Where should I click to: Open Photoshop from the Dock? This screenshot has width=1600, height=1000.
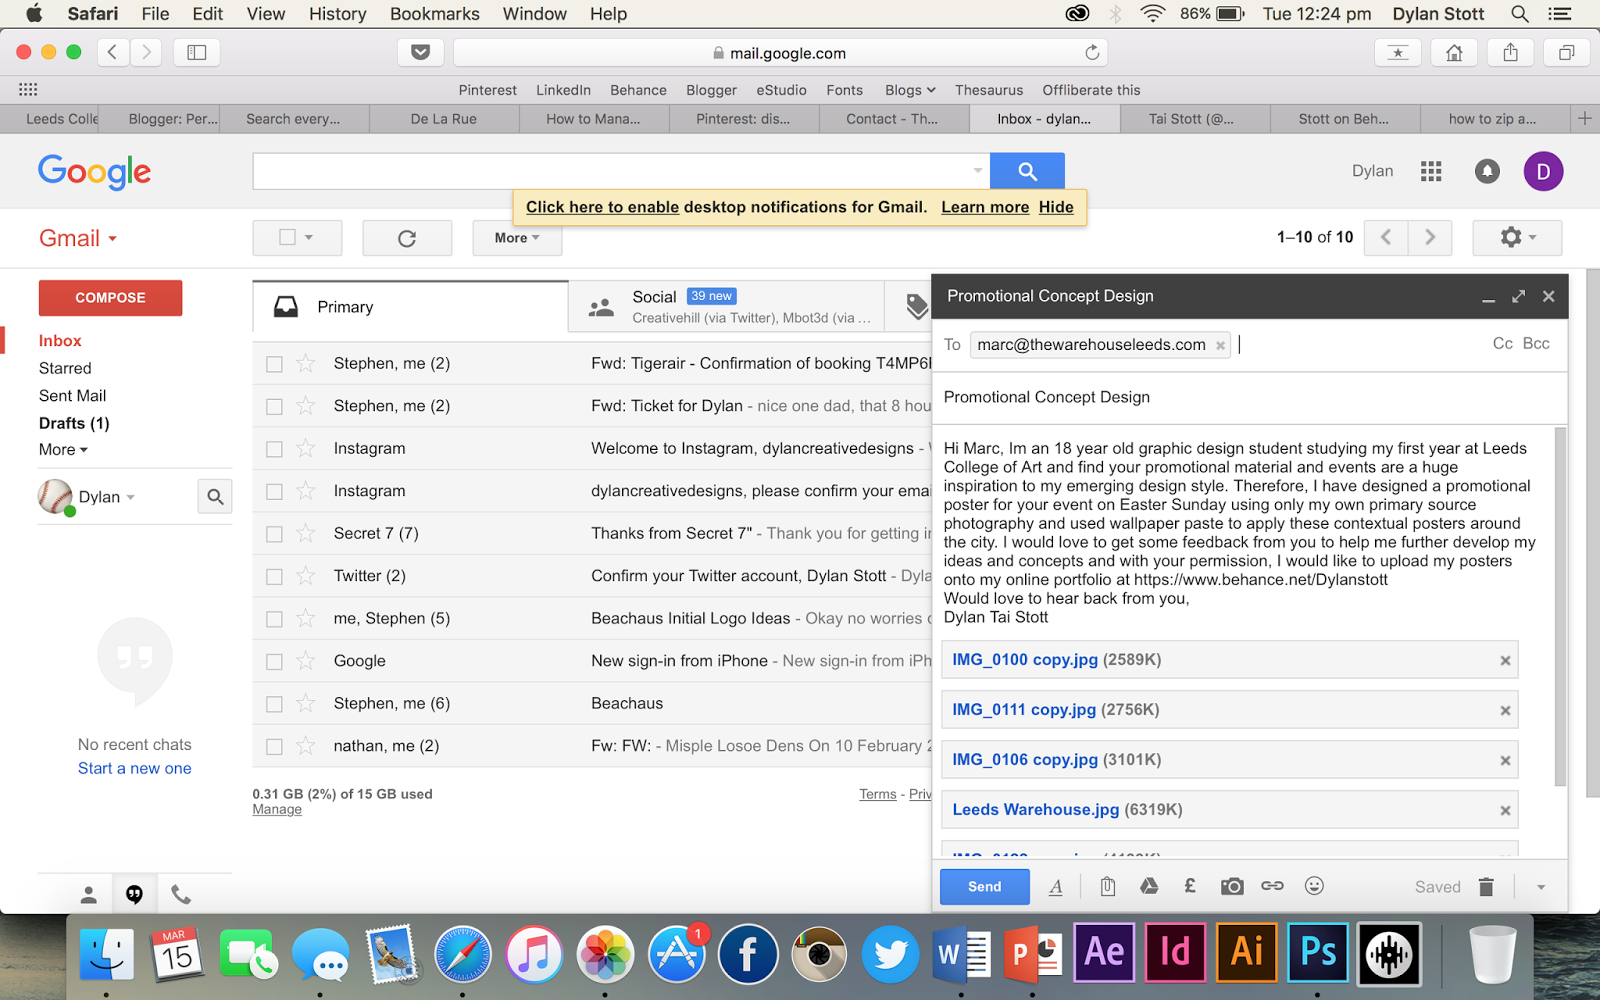(1318, 953)
